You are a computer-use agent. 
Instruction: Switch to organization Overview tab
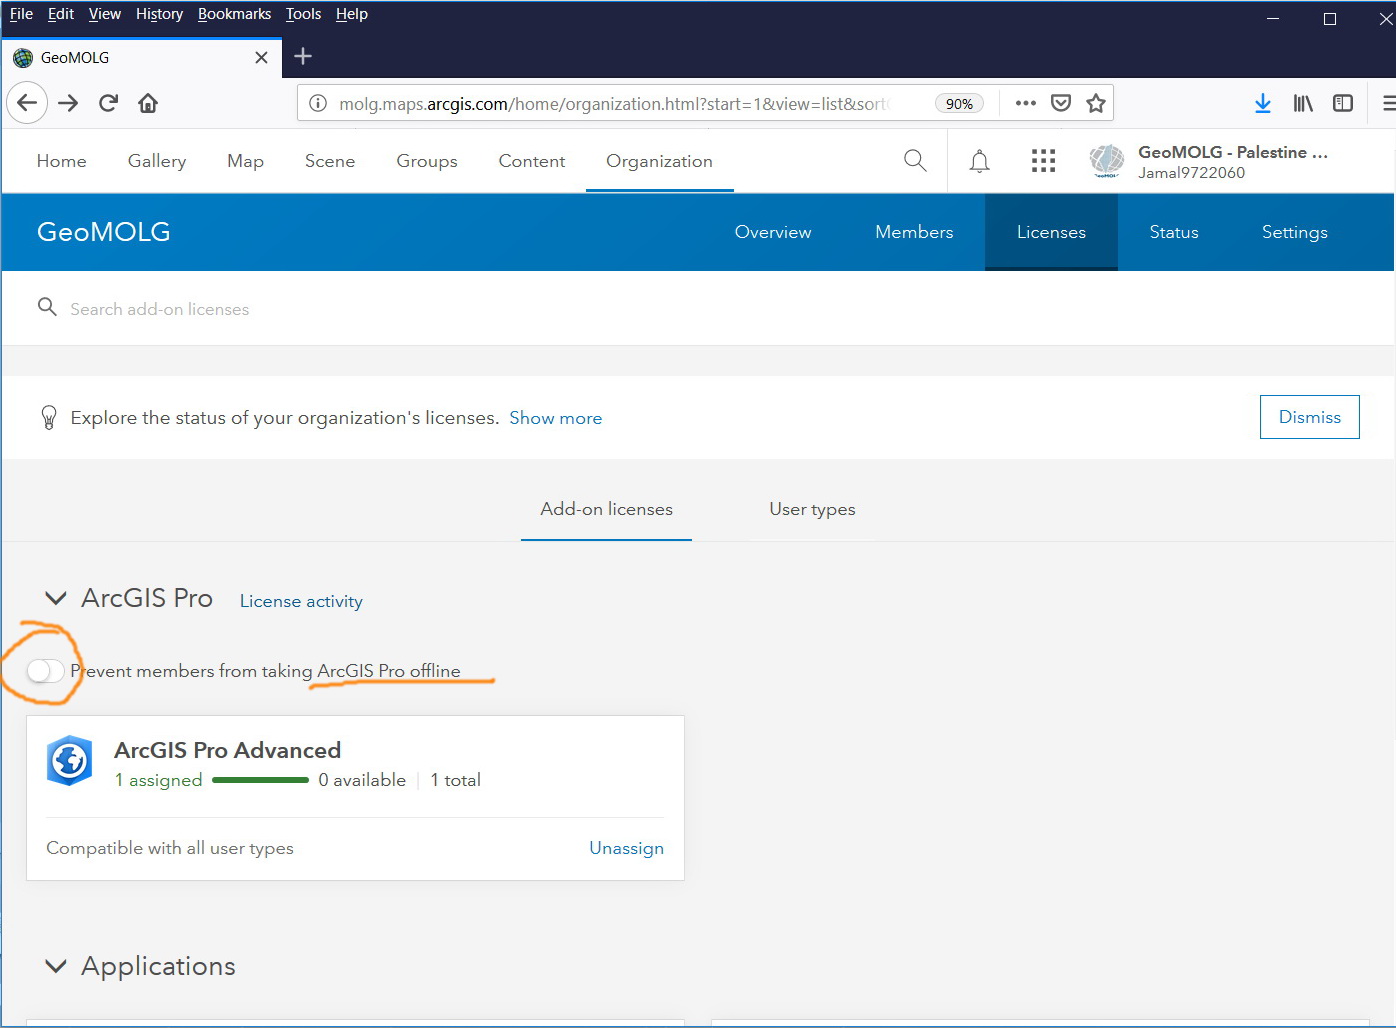coord(773,232)
